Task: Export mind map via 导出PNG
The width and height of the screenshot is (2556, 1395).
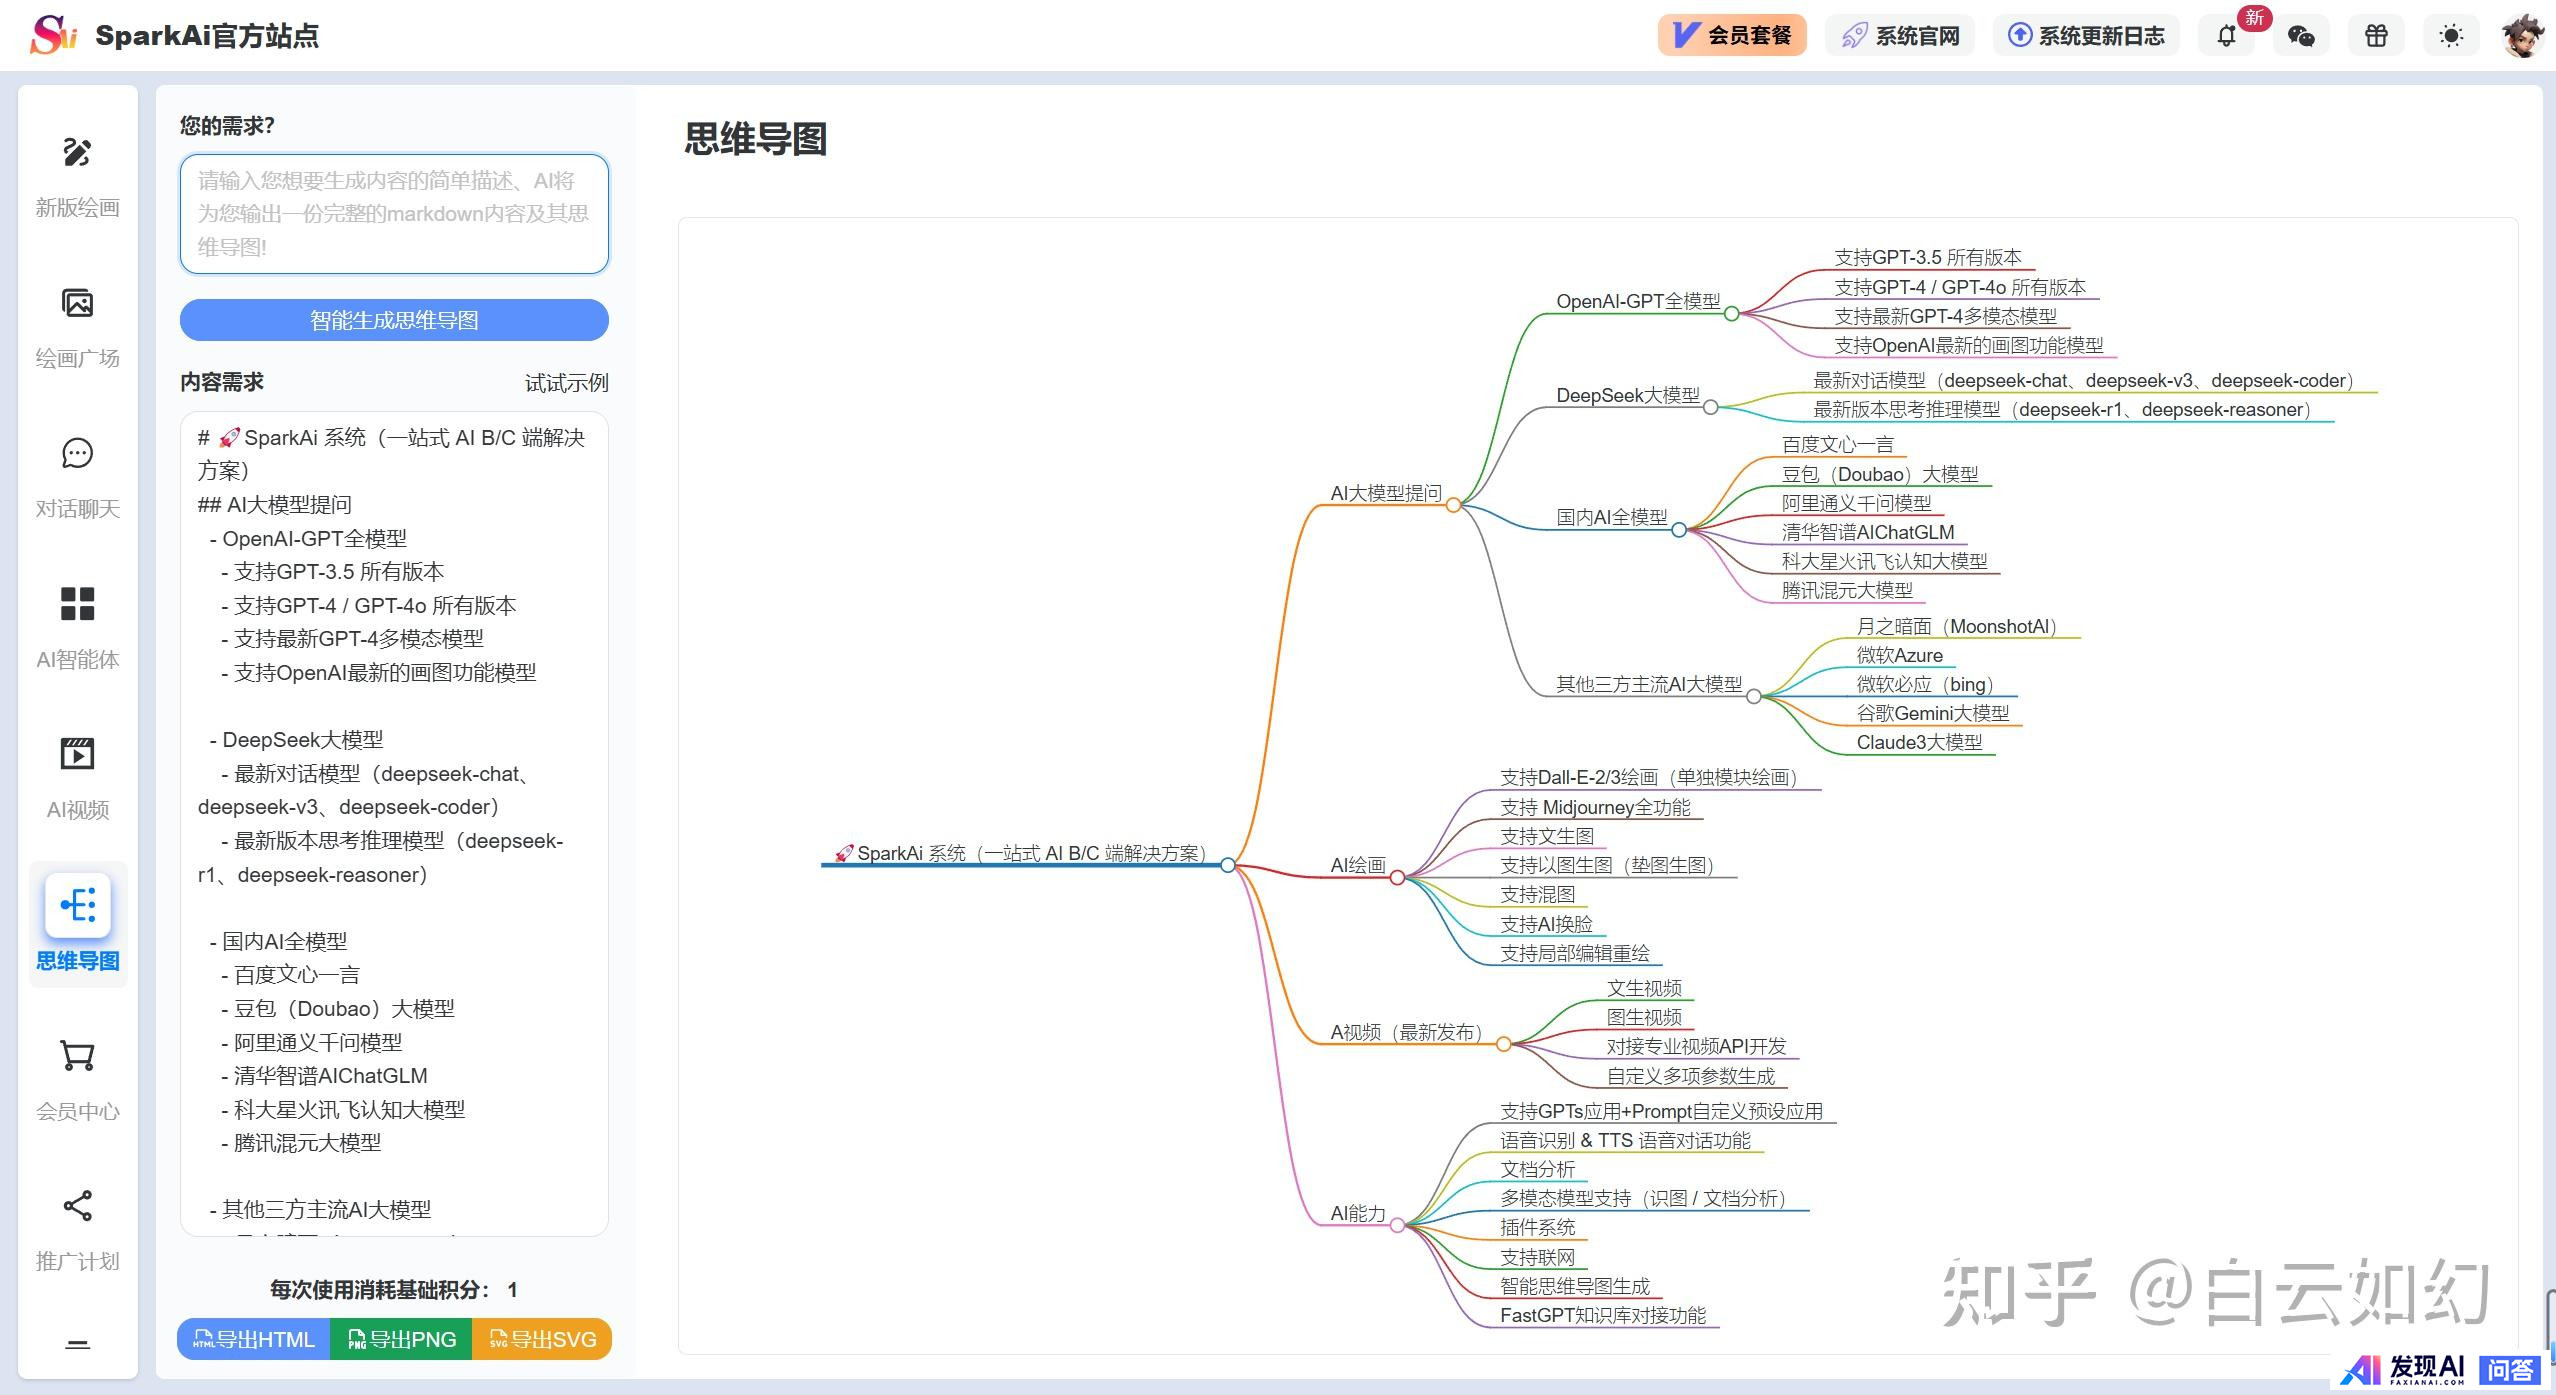Action: (401, 1340)
